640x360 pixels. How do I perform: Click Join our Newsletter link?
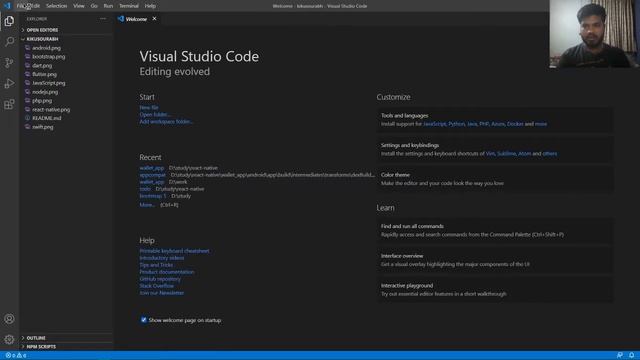click(162, 293)
